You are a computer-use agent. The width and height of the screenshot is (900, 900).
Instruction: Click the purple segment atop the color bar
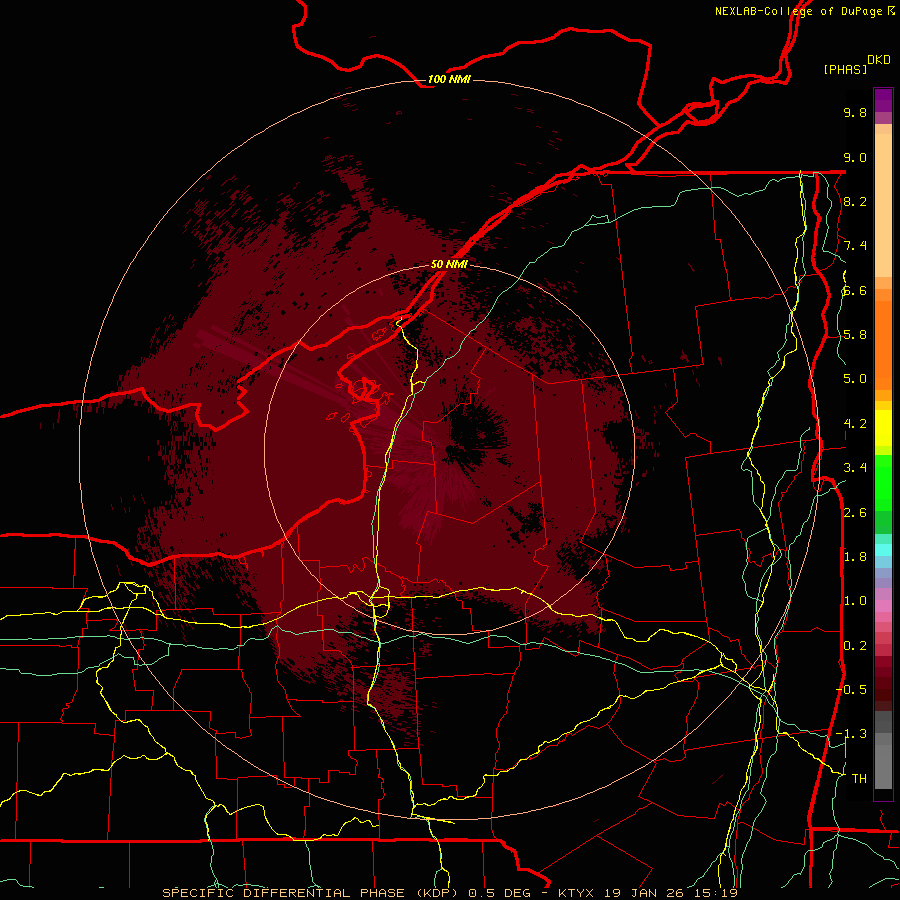(x=883, y=100)
